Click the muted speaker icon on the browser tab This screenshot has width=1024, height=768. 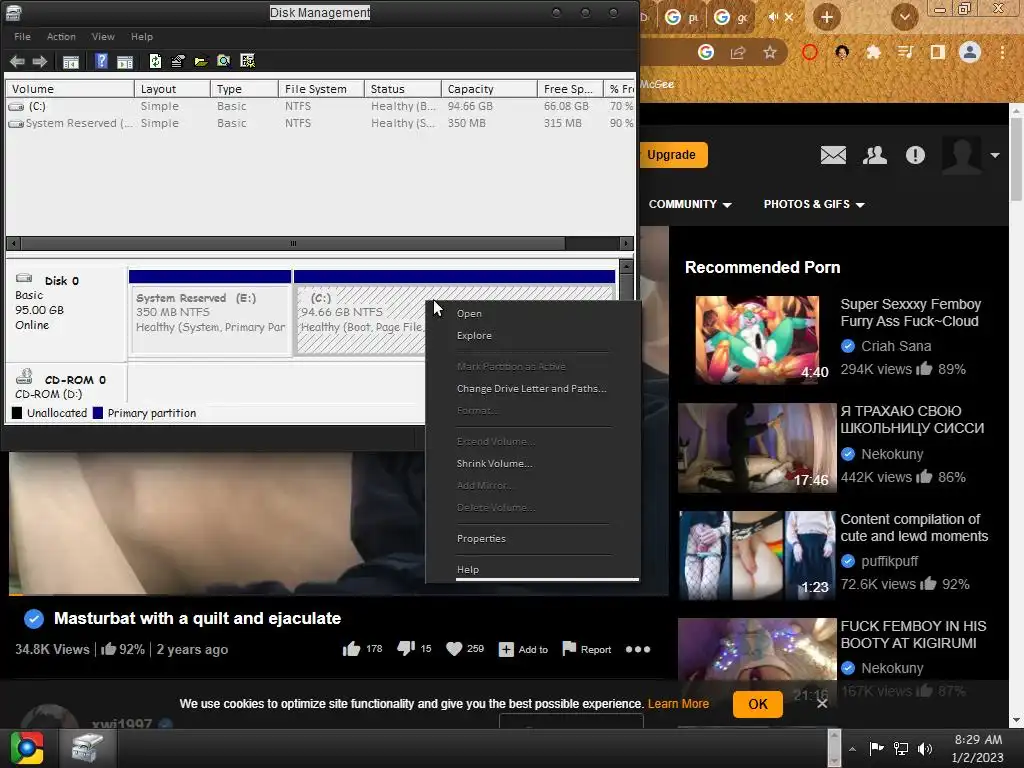[773, 17]
